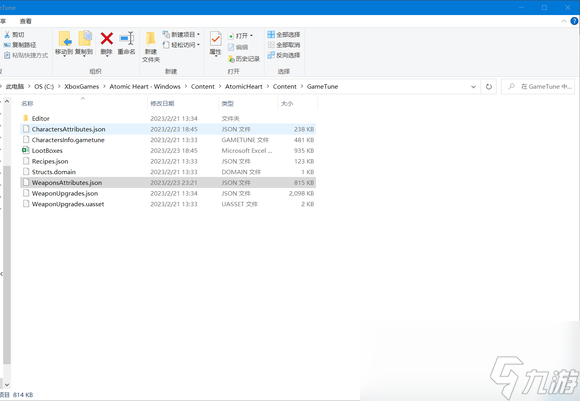
Task: Open the New item (新建项目) dropdown
Action: coord(181,34)
